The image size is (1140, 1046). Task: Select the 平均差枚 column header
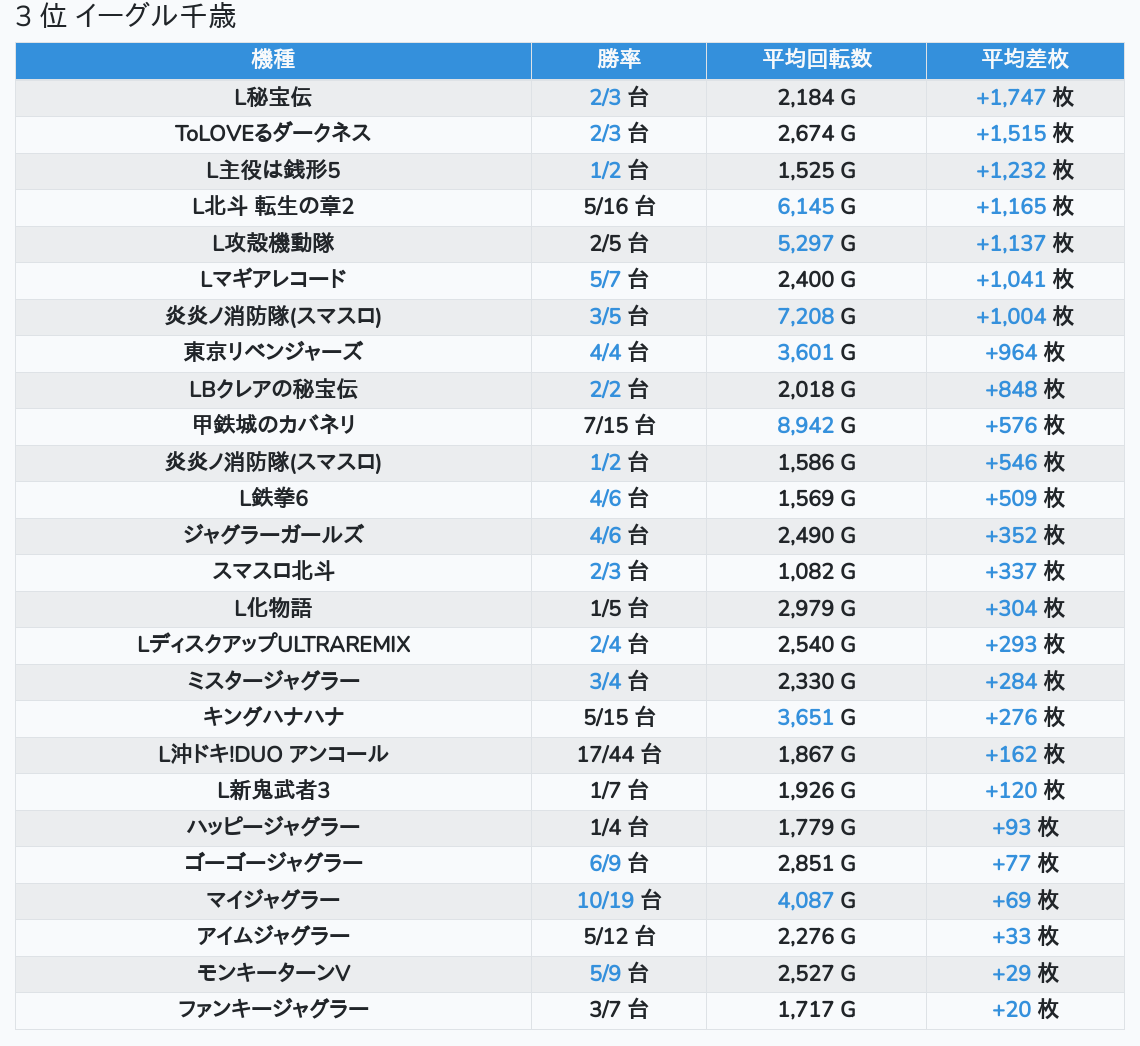click(x=1024, y=60)
